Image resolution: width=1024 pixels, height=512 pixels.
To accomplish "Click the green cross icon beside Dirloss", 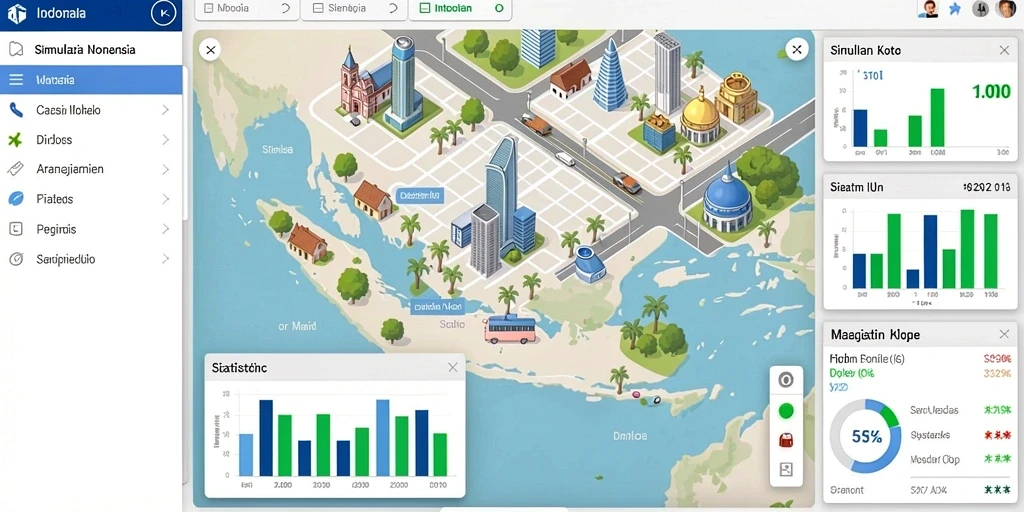I will 16,139.
